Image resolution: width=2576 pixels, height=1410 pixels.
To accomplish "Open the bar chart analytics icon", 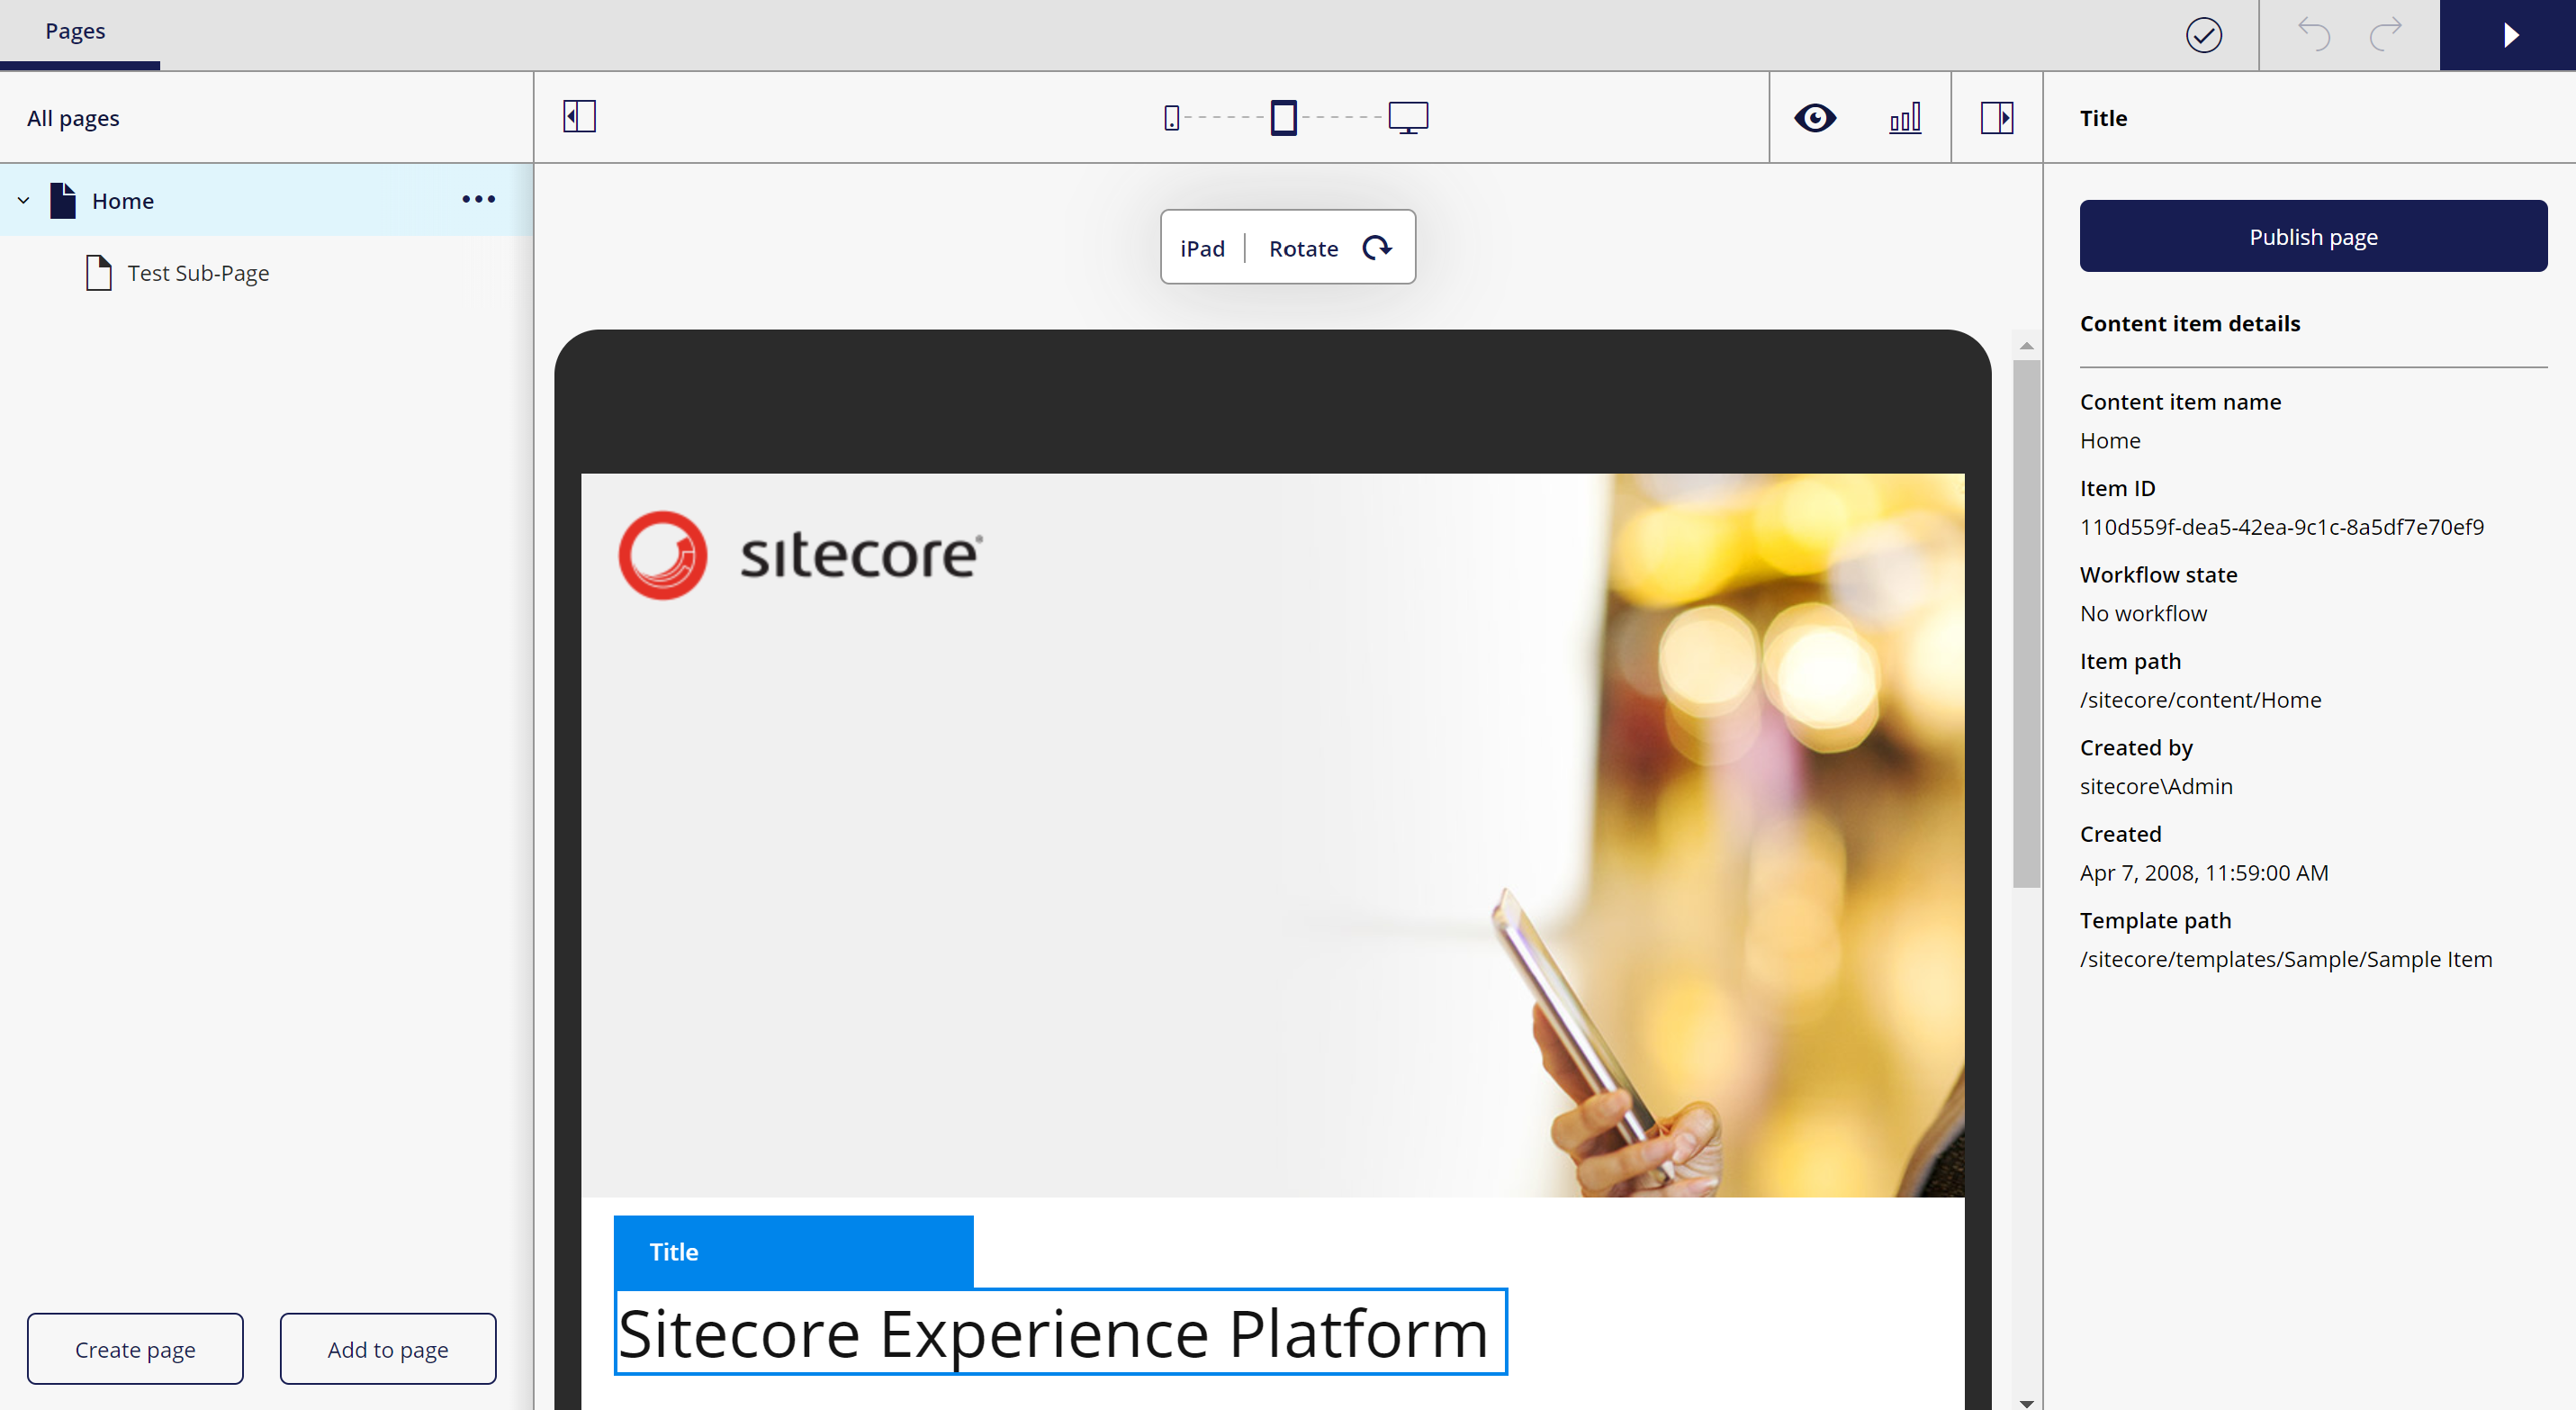I will click(x=1905, y=118).
